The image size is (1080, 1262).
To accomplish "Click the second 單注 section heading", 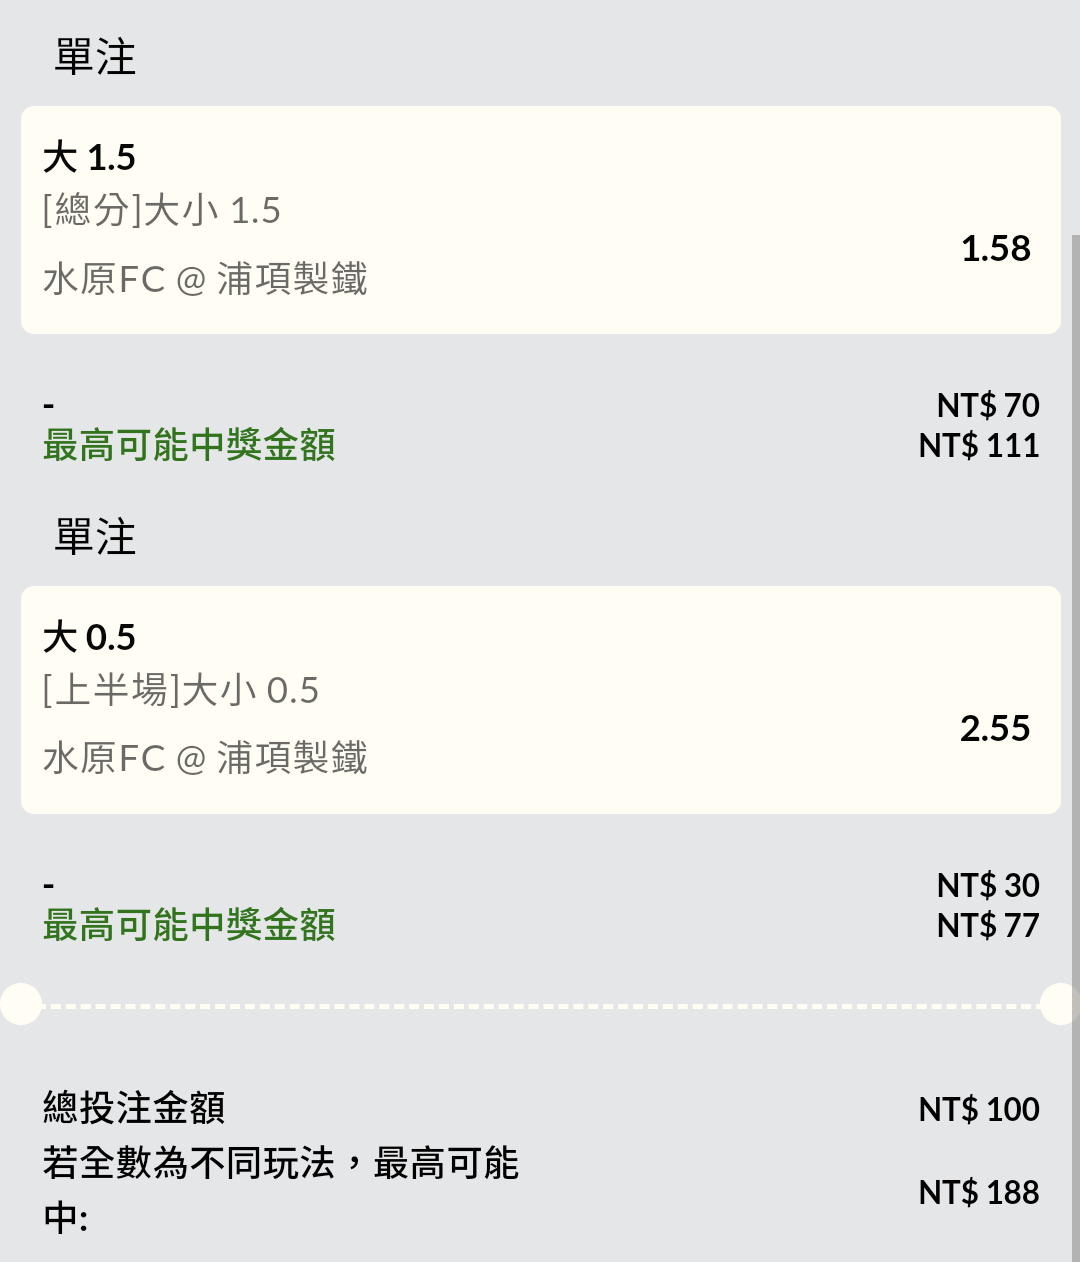I will pyautogui.click(x=95, y=537).
